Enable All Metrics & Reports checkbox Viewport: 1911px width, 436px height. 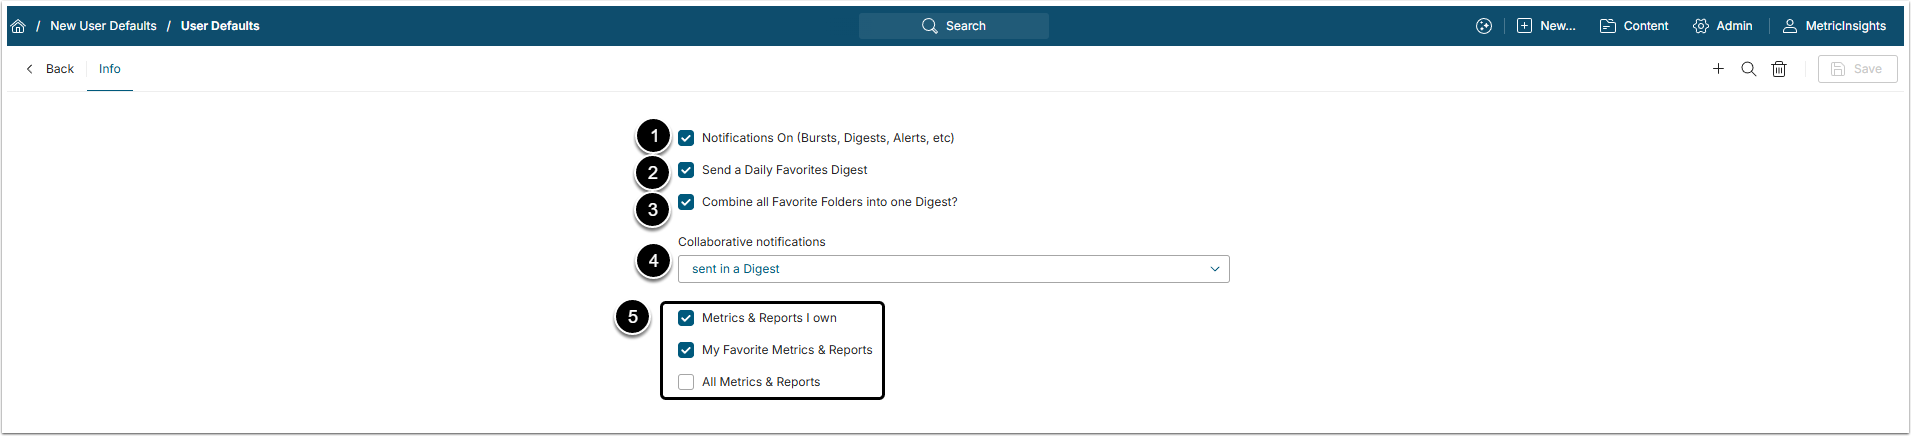click(x=686, y=382)
